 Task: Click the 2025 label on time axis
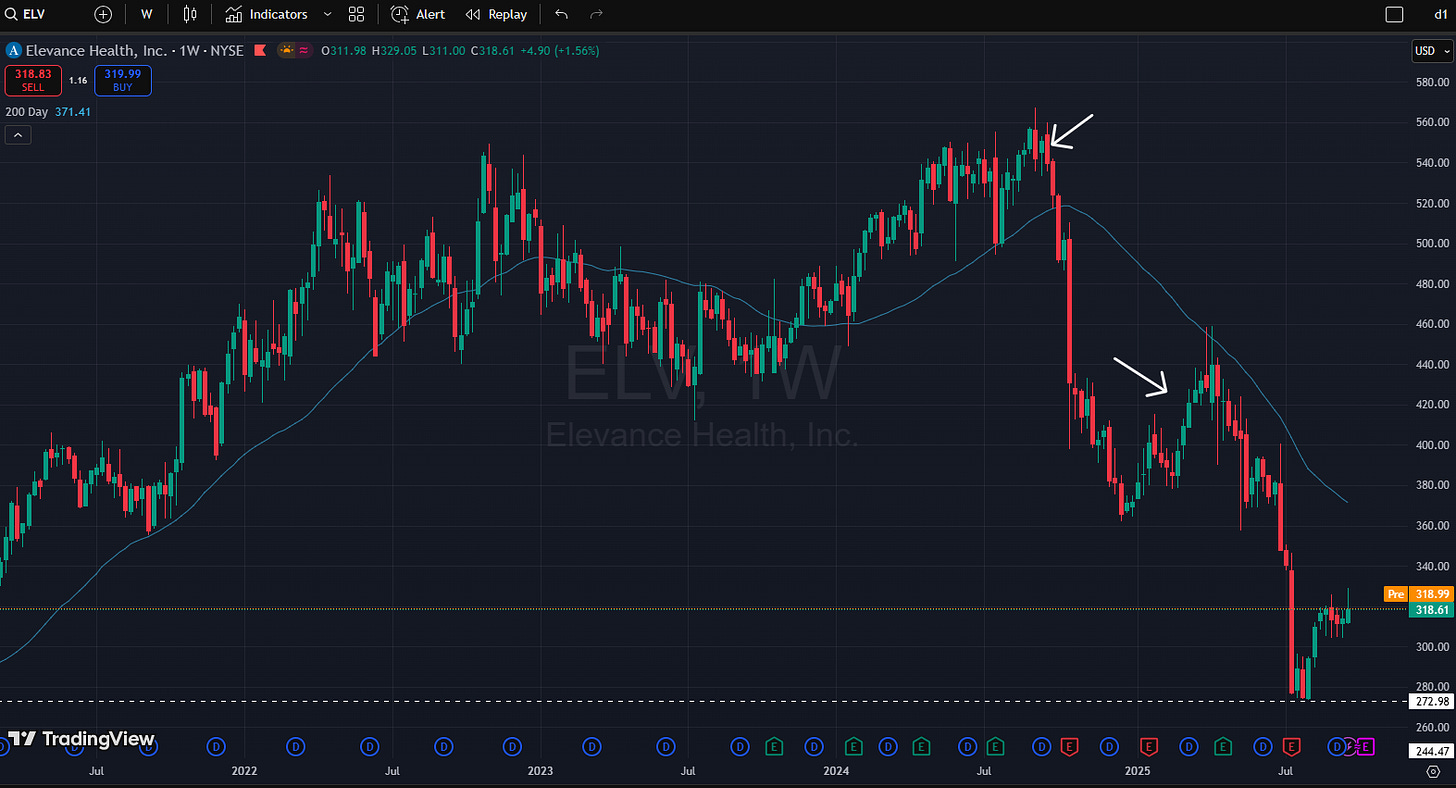pyautogui.click(x=1138, y=771)
